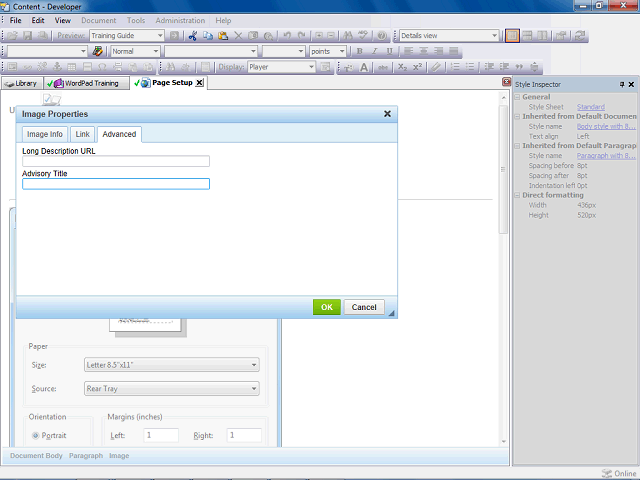Select the horizontal split layout icon
640x480 pixels.
click(x=527, y=36)
